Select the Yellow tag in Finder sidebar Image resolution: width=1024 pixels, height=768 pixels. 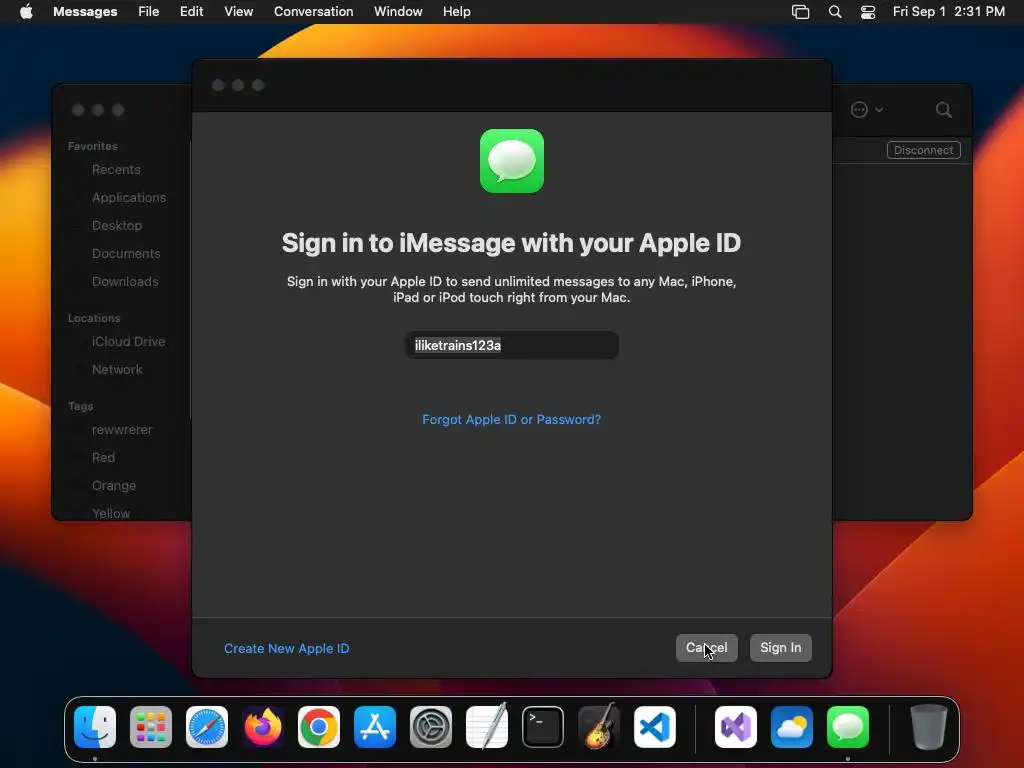(110, 513)
